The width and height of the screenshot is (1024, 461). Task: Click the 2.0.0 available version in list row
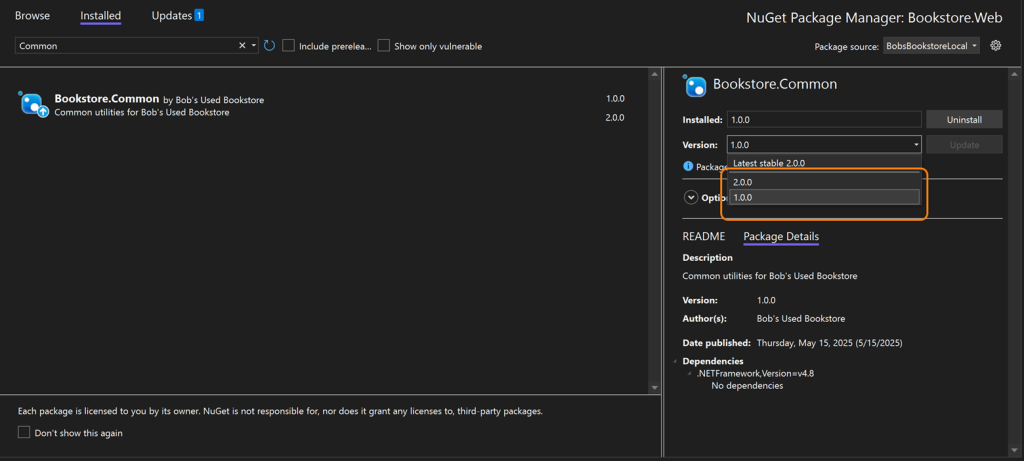pos(615,118)
